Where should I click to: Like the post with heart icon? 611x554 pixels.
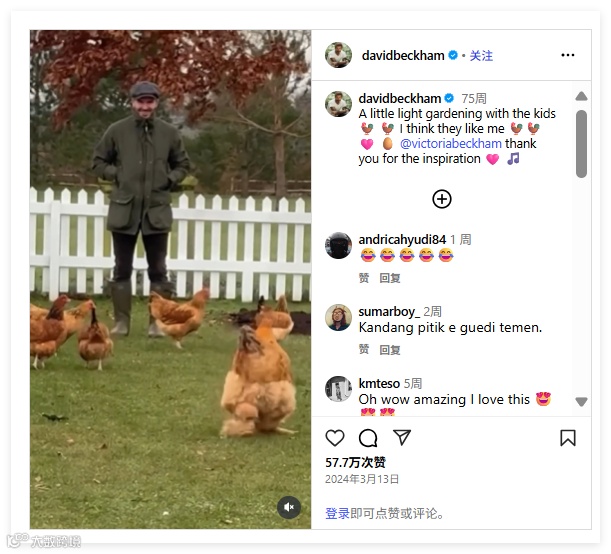(335, 438)
